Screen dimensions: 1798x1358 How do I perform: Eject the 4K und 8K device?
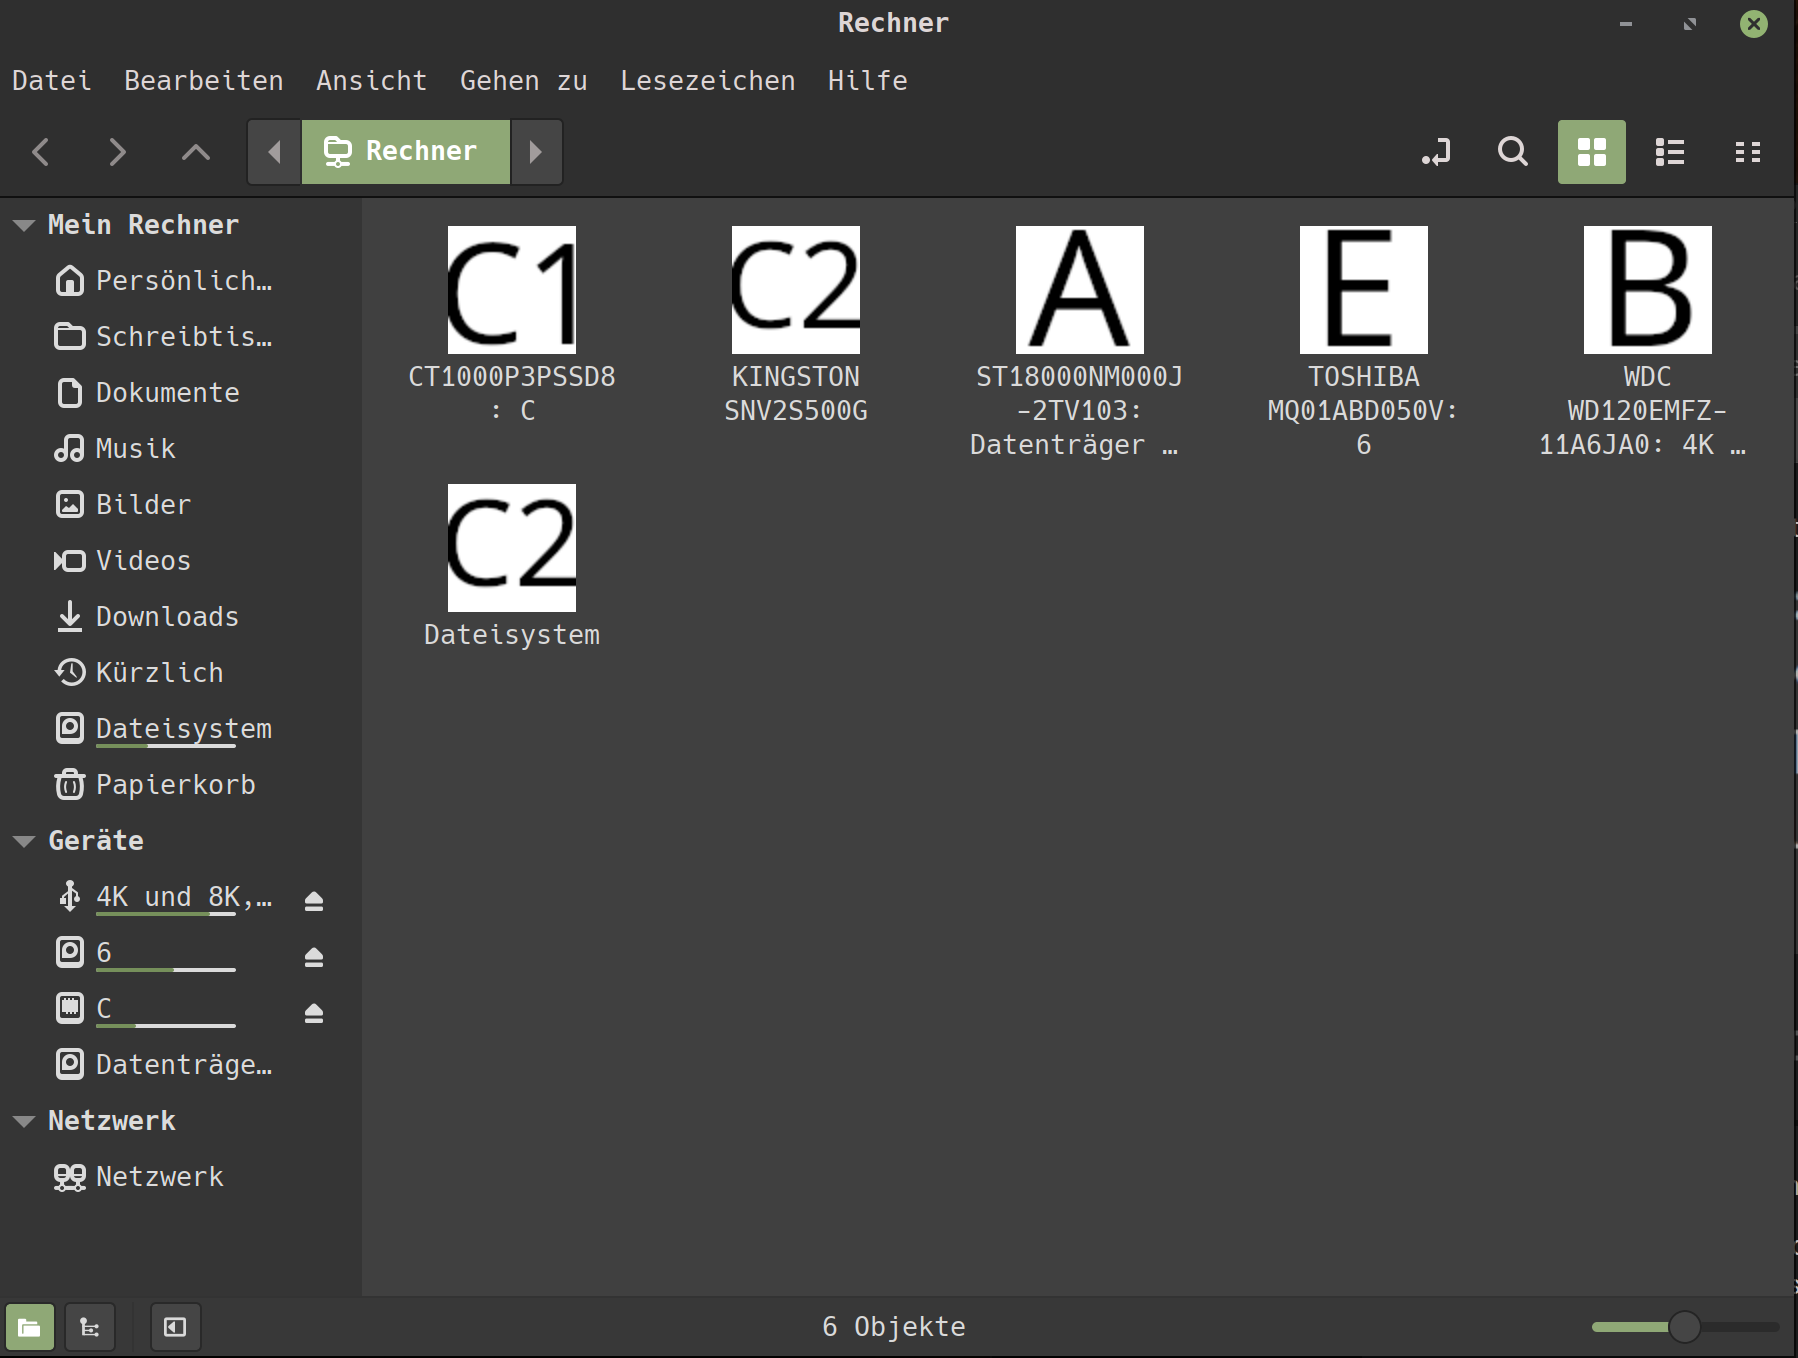click(x=314, y=901)
